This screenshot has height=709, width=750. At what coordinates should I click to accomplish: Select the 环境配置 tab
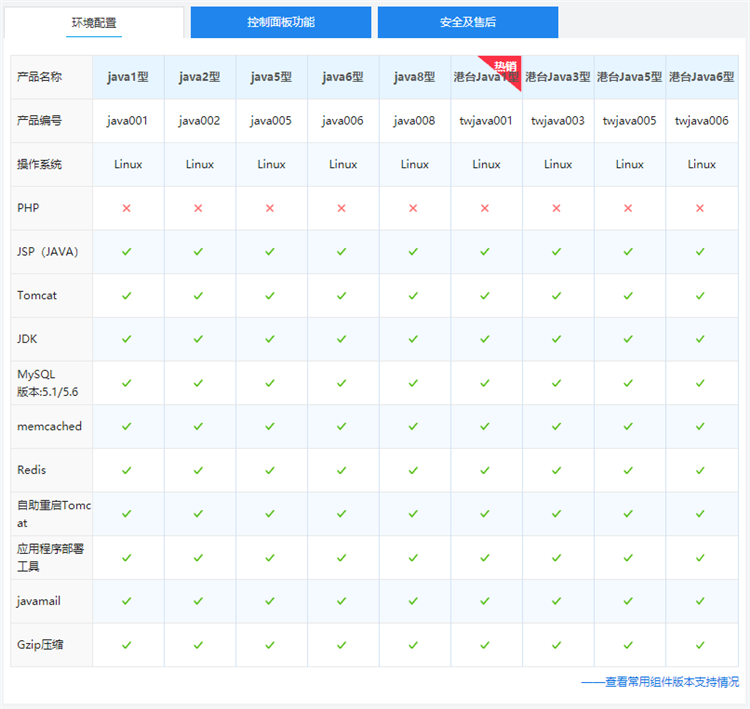pos(94,22)
